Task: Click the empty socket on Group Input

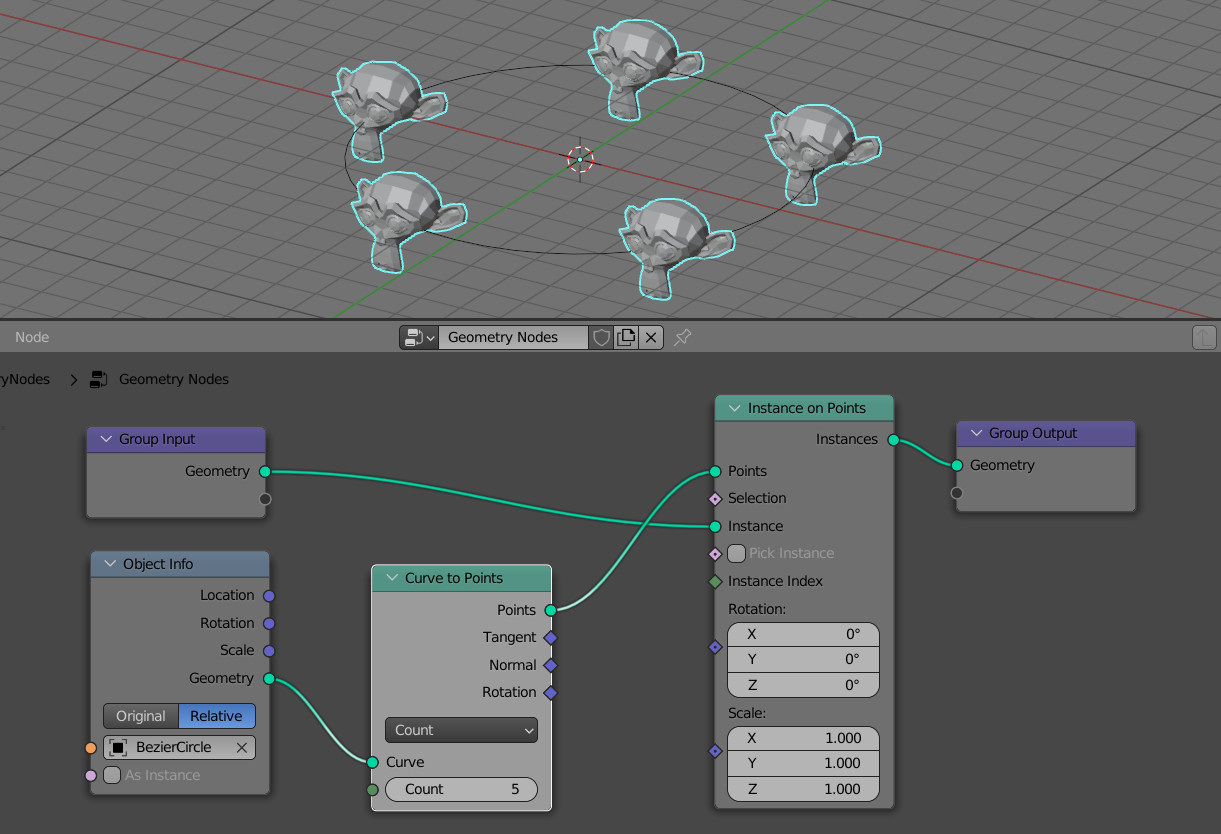Action: tap(265, 498)
